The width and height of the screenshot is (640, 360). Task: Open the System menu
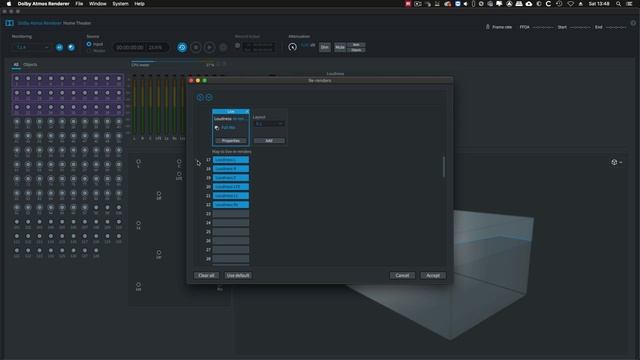click(120, 4)
